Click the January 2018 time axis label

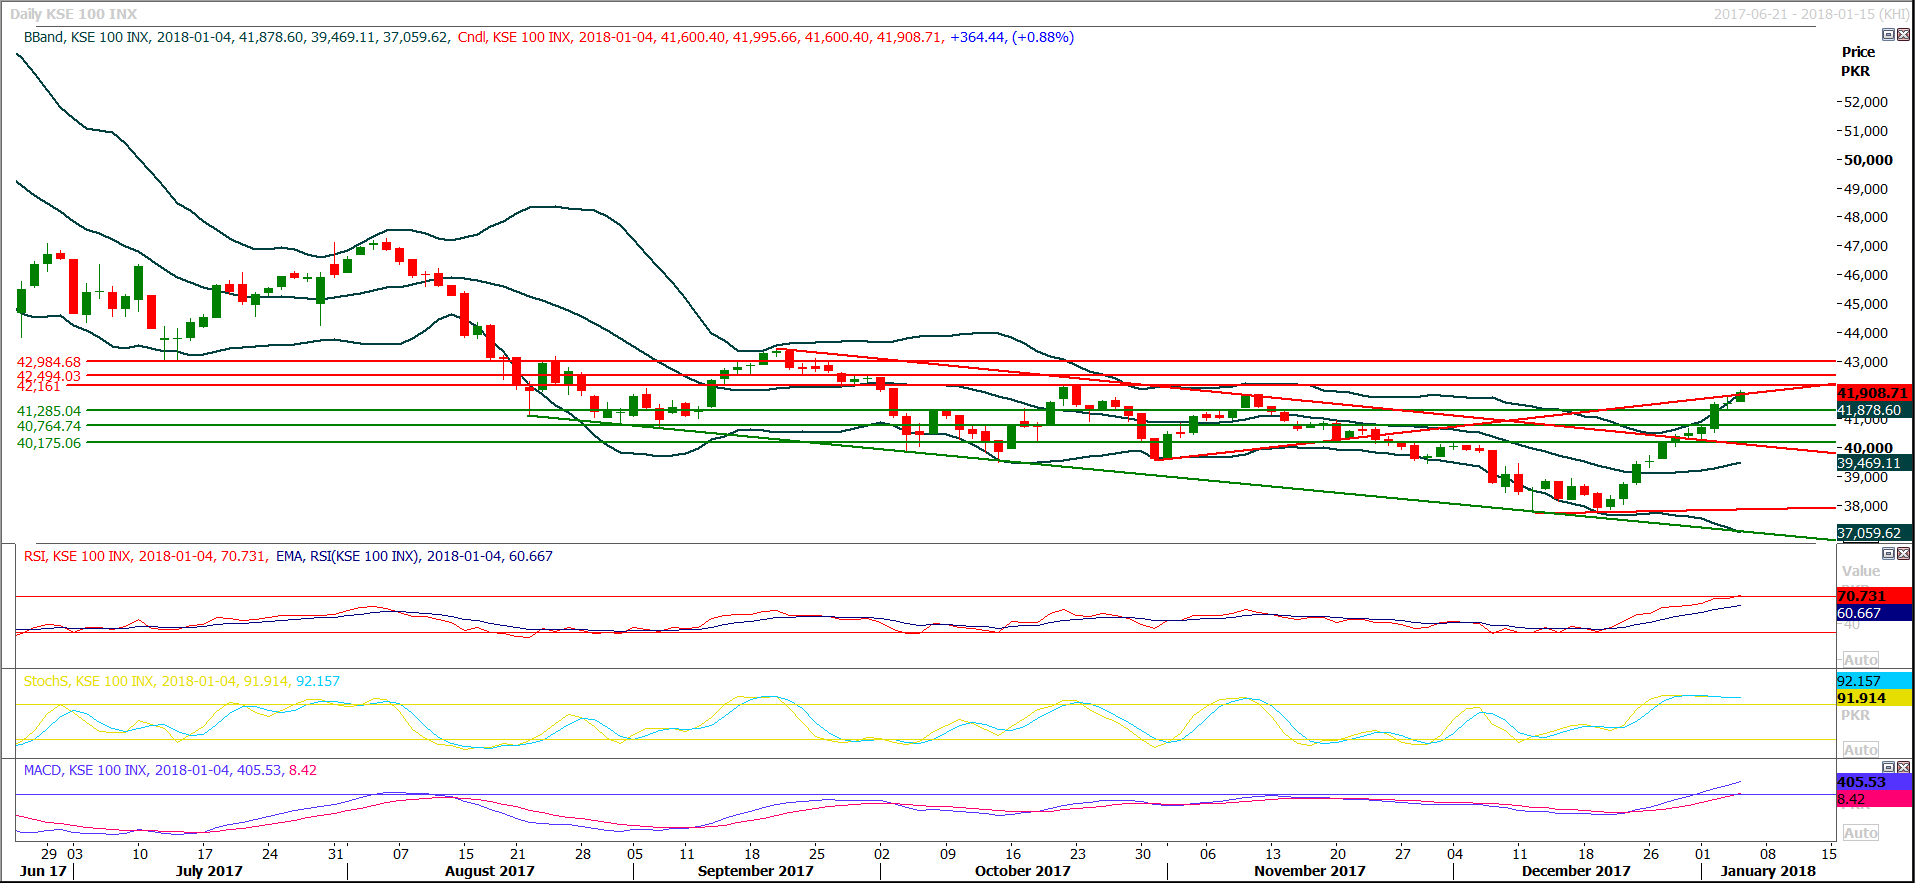(x=1768, y=871)
